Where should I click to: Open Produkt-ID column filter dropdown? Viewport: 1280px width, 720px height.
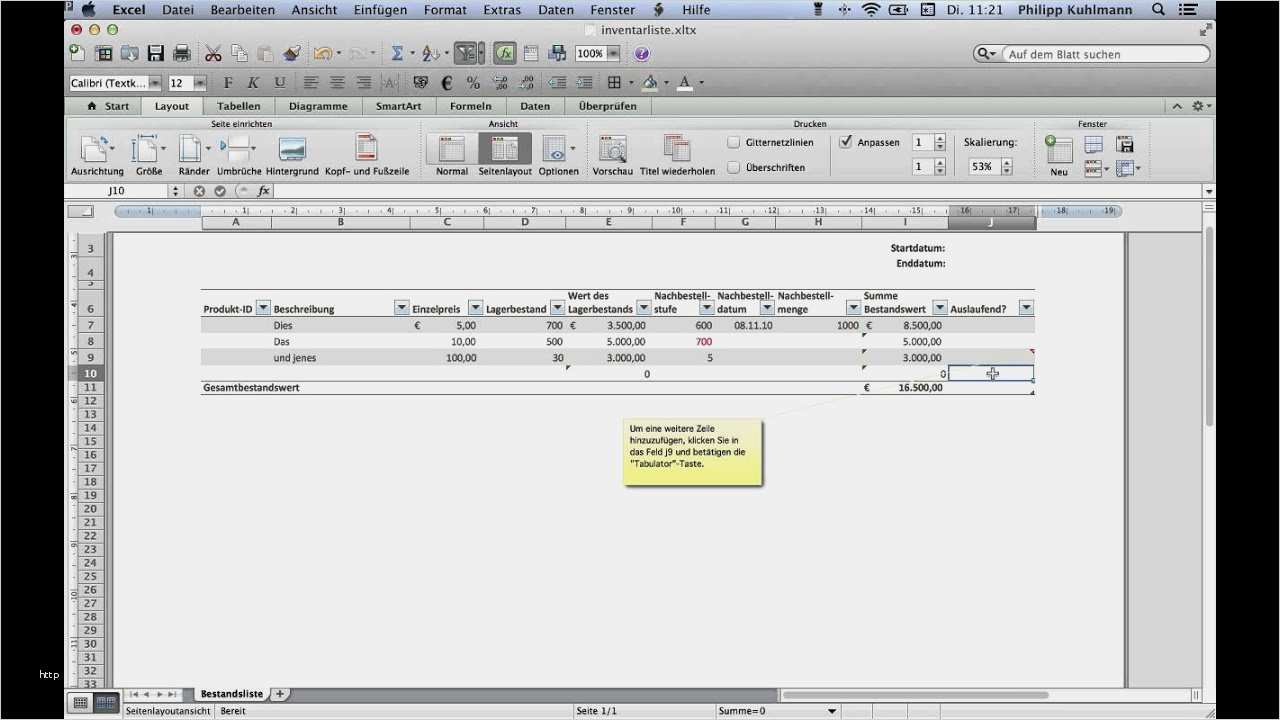pyautogui.click(x=263, y=308)
